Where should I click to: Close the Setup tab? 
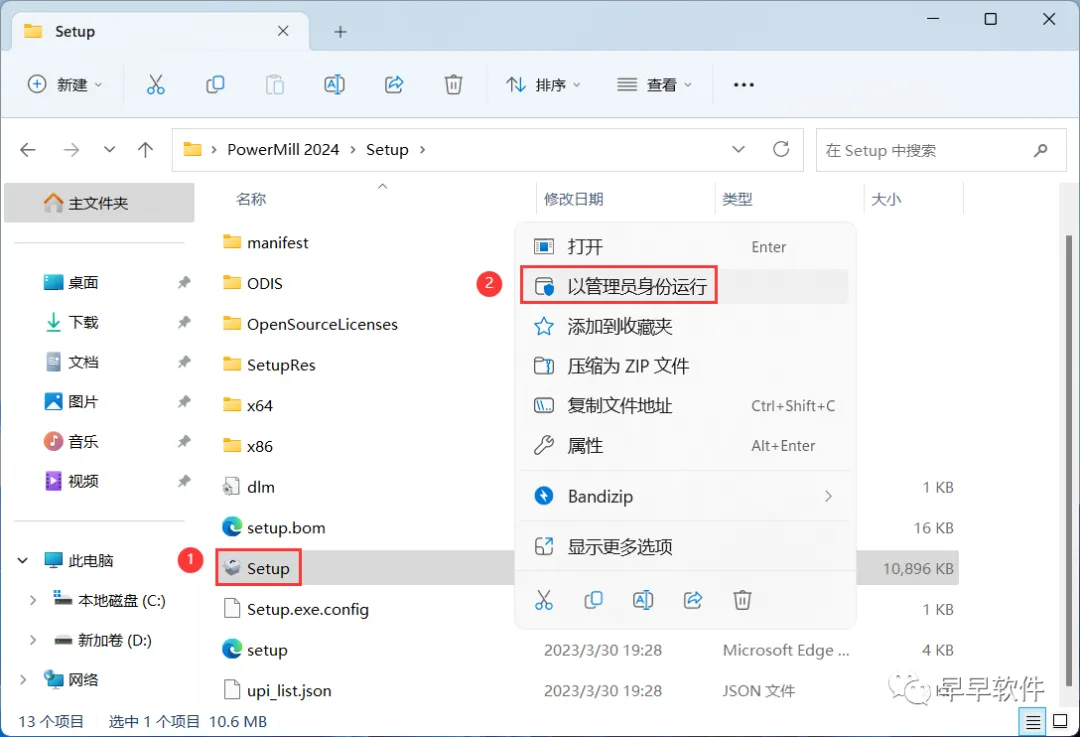click(283, 31)
